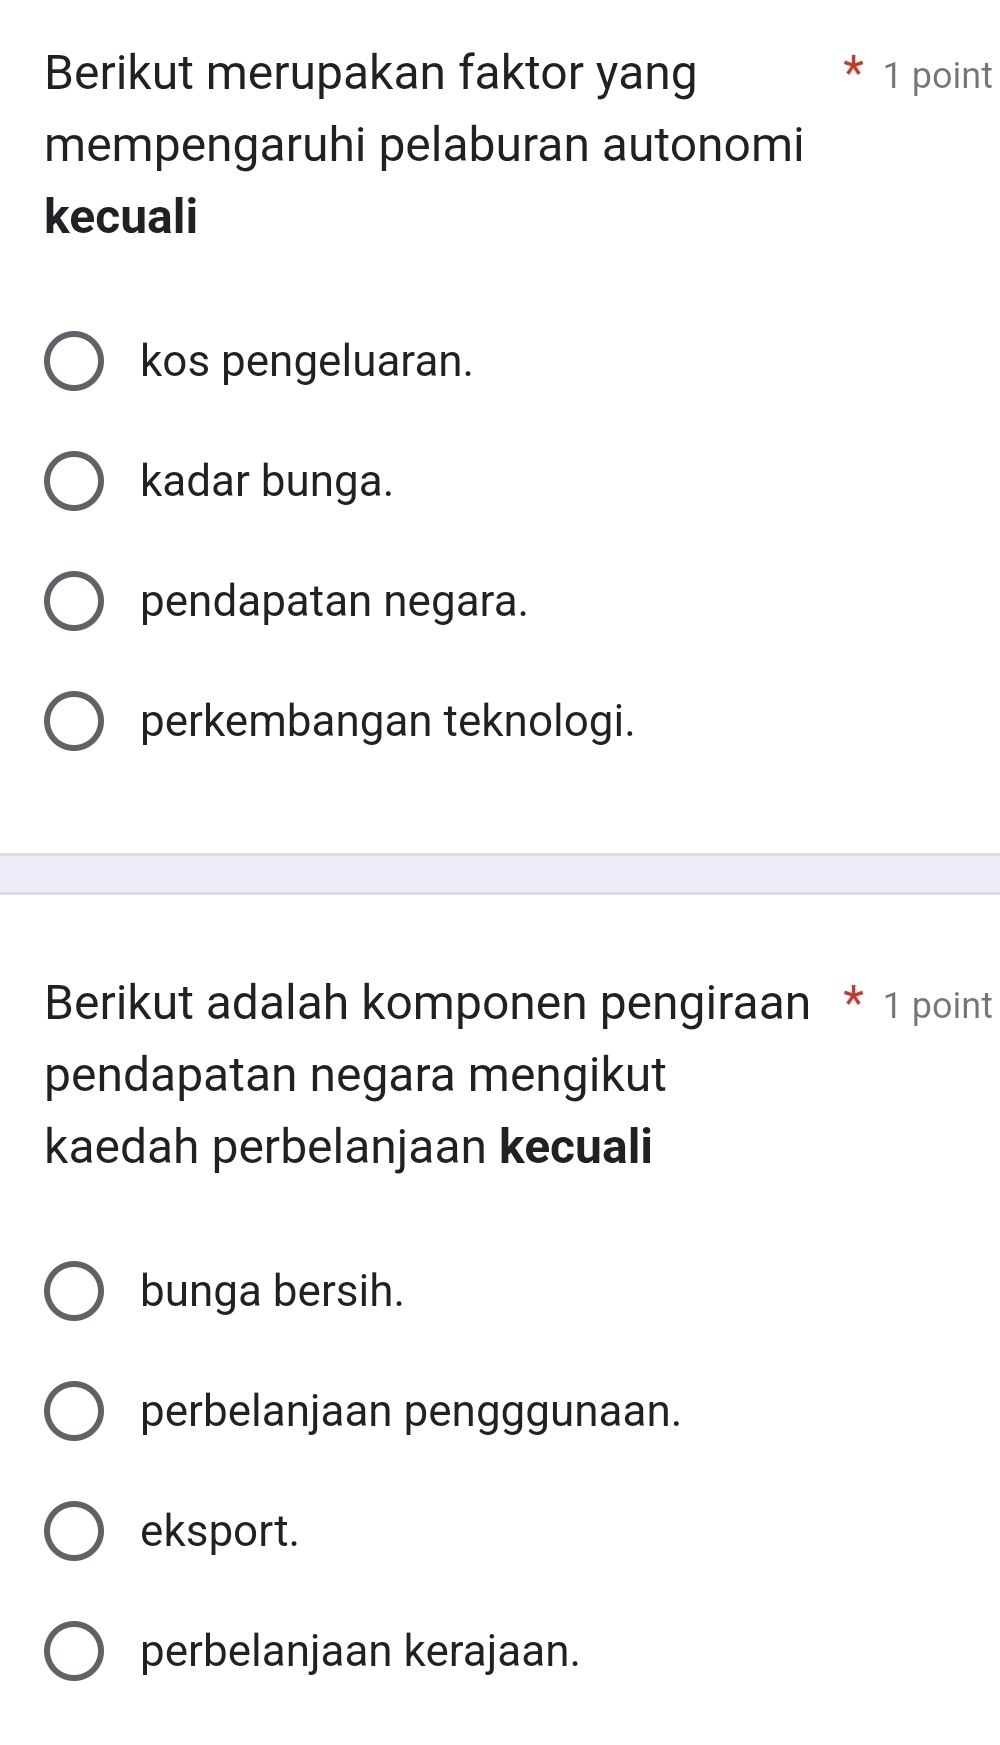Screen dimensions: 1000x1745
Task: Select the 'bunga bersih' radio button
Action: click(x=73, y=1291)
